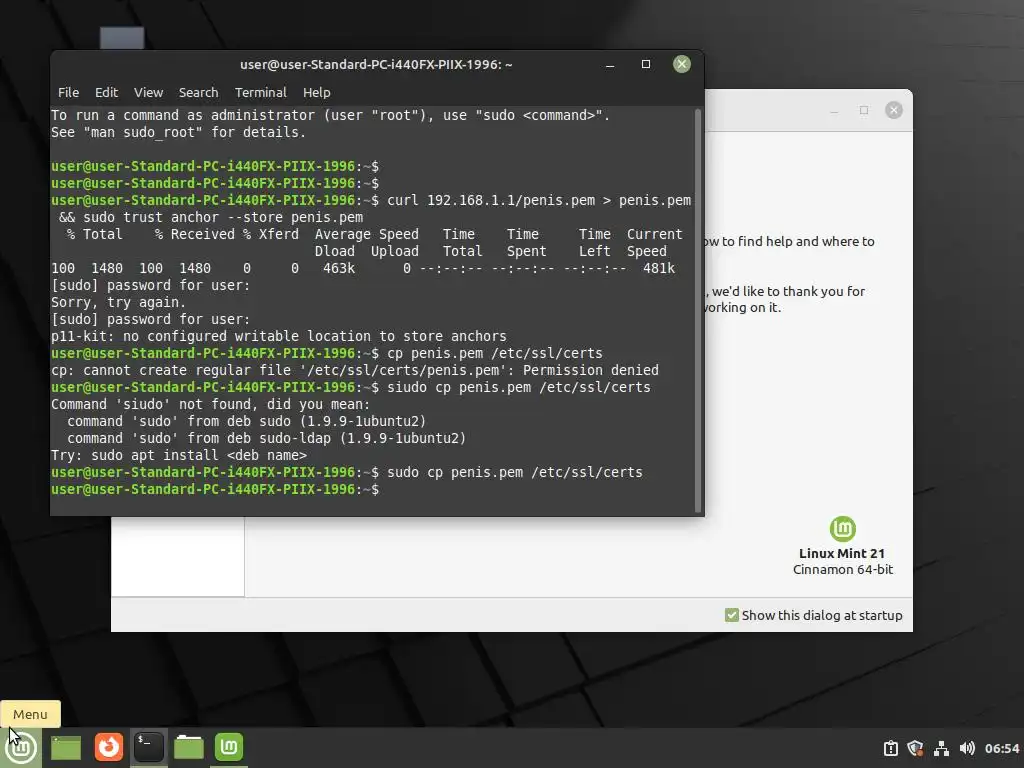1024x768 pixels.
Task: Open the removable drives tray icon
Action: coord(890,748)
